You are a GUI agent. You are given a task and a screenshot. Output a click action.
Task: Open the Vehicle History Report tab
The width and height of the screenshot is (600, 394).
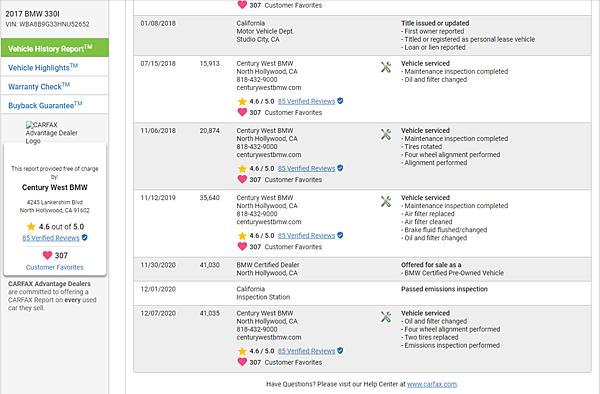[x=55, y=48]
